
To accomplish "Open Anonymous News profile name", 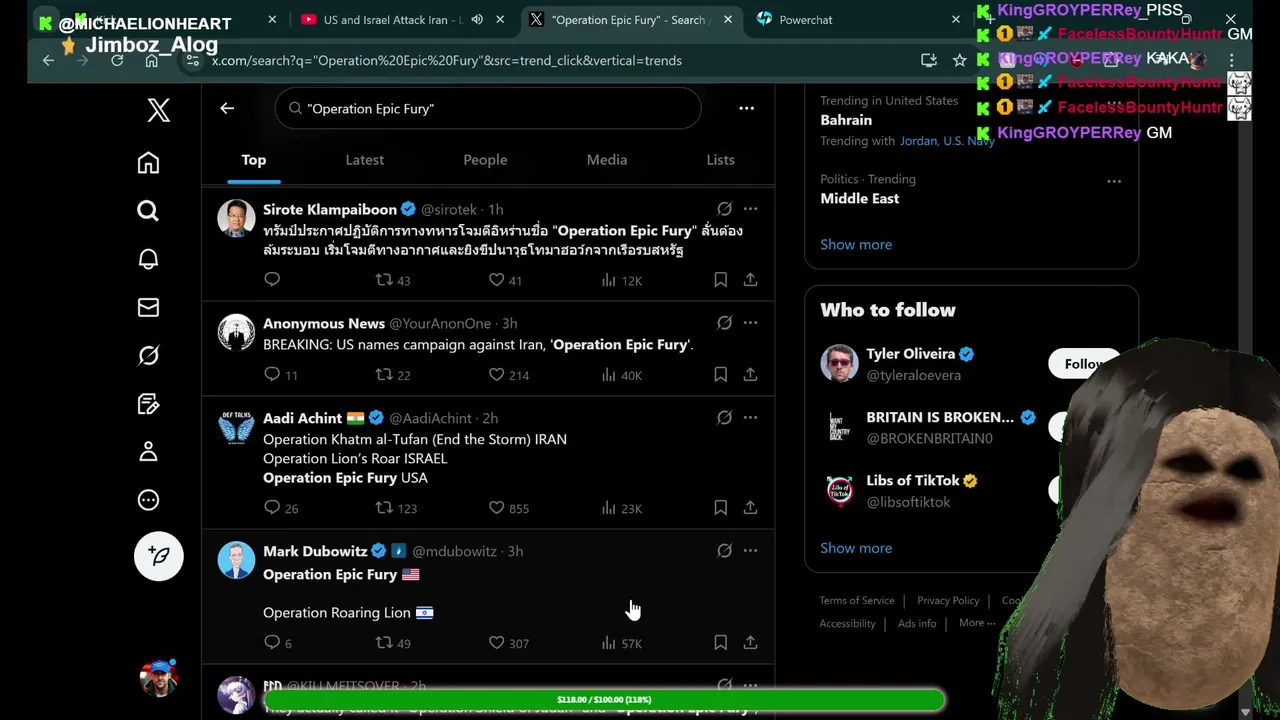I will [x=324, y=323].
